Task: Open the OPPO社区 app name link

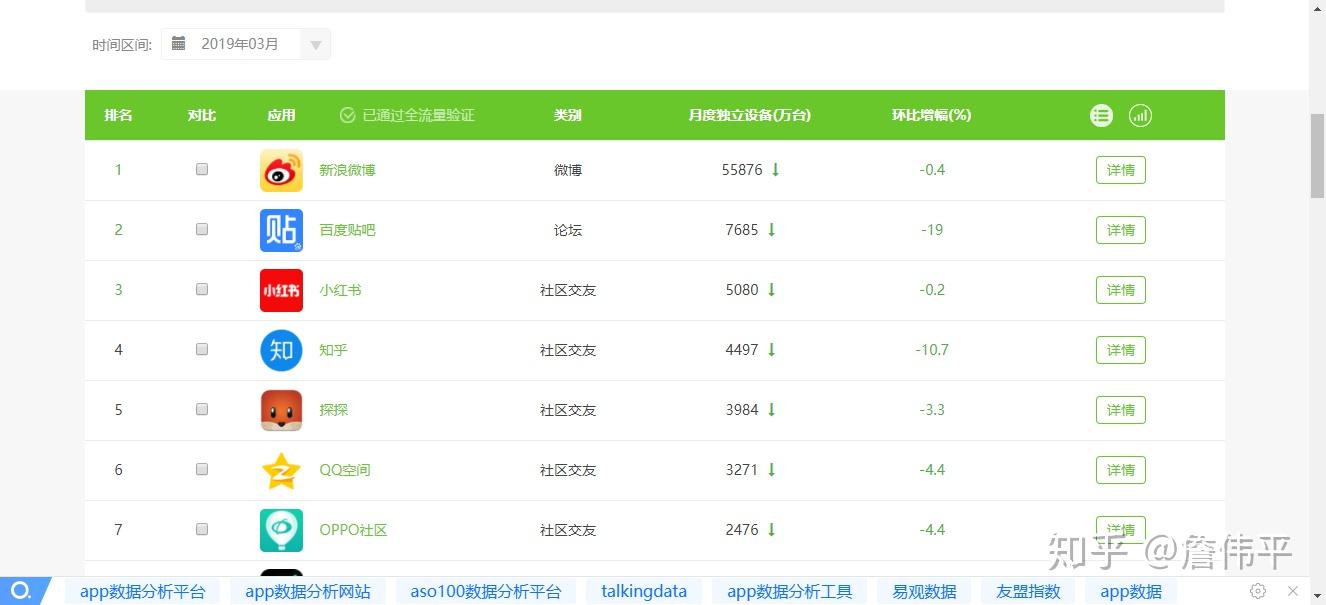Action: (x=353, y=530)
